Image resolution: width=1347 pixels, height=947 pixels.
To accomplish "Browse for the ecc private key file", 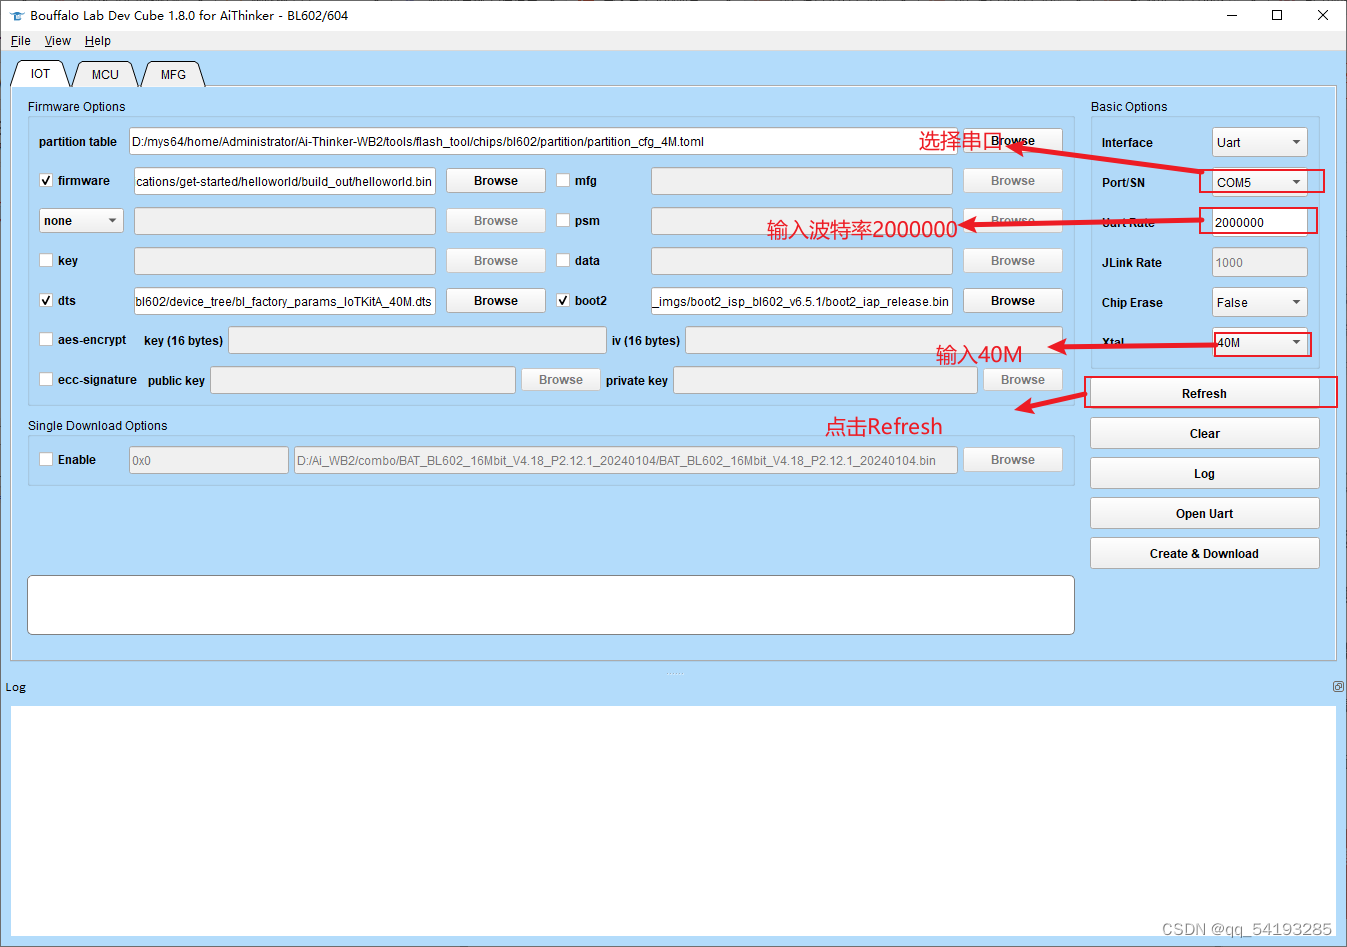I will pos(1023,380).
